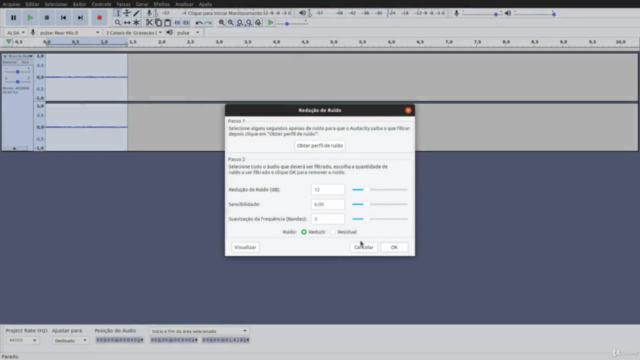Confirm the noise reduction dialog with OK
The image size is (640, 360).
[394, 247]
